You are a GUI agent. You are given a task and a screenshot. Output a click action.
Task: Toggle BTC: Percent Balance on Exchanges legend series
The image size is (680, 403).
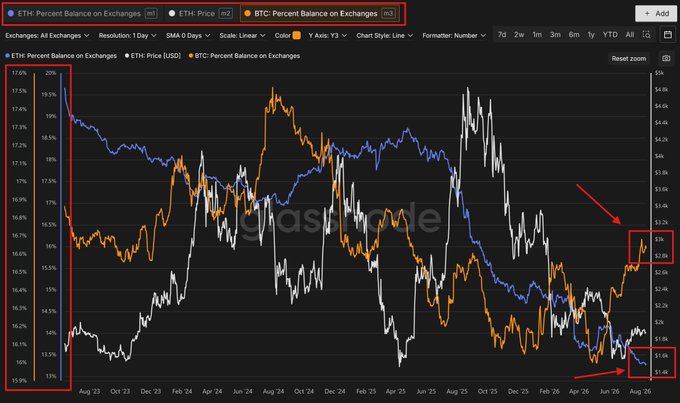coord(244,56)
